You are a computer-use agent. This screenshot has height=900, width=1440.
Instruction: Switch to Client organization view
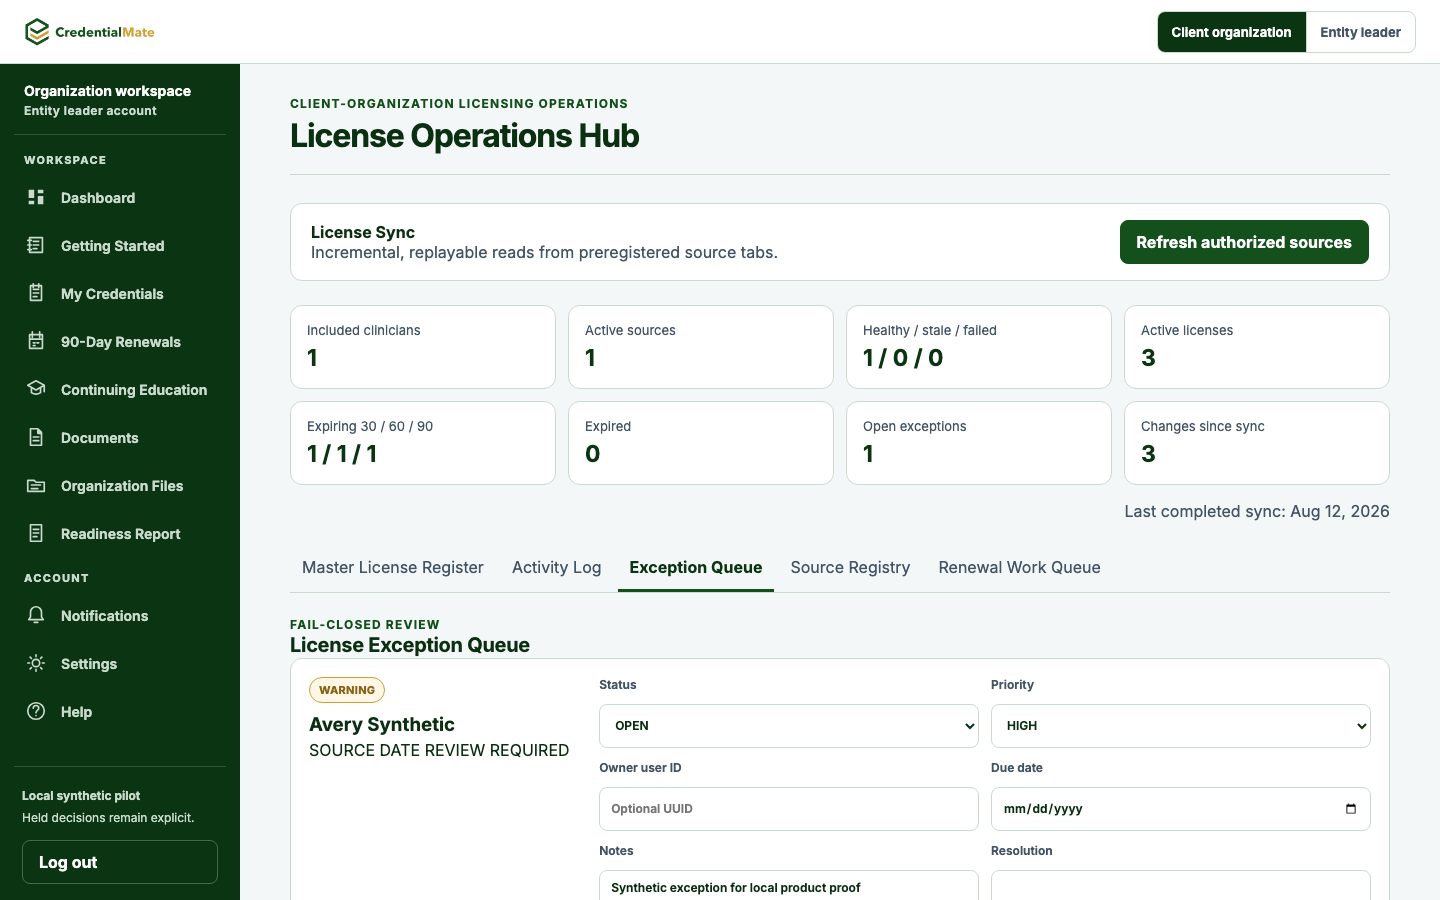(x=1232, y=32)
